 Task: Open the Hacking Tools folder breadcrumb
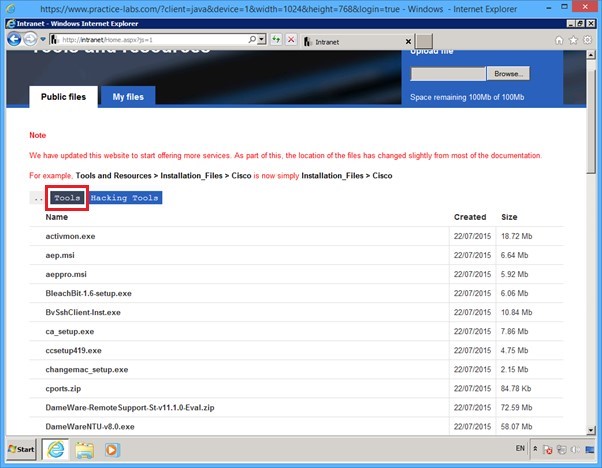[x=125, y=198]
